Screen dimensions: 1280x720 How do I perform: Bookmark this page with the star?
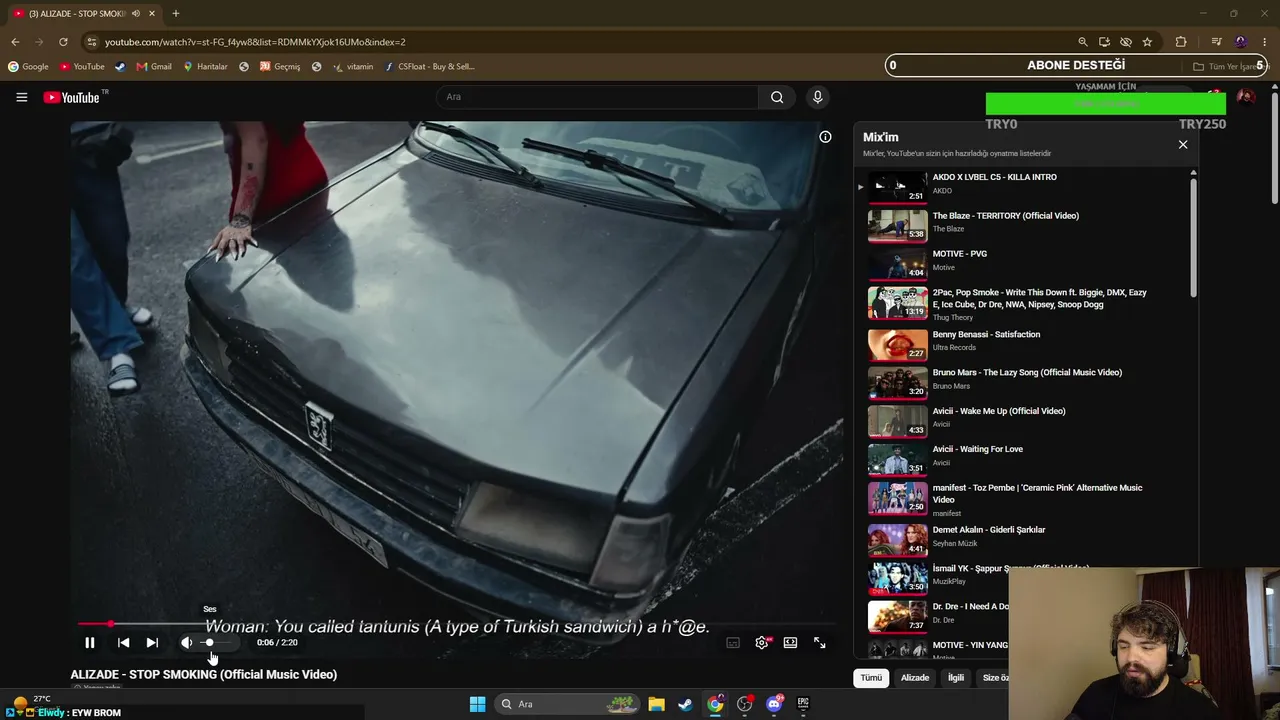click(1147, 42)
